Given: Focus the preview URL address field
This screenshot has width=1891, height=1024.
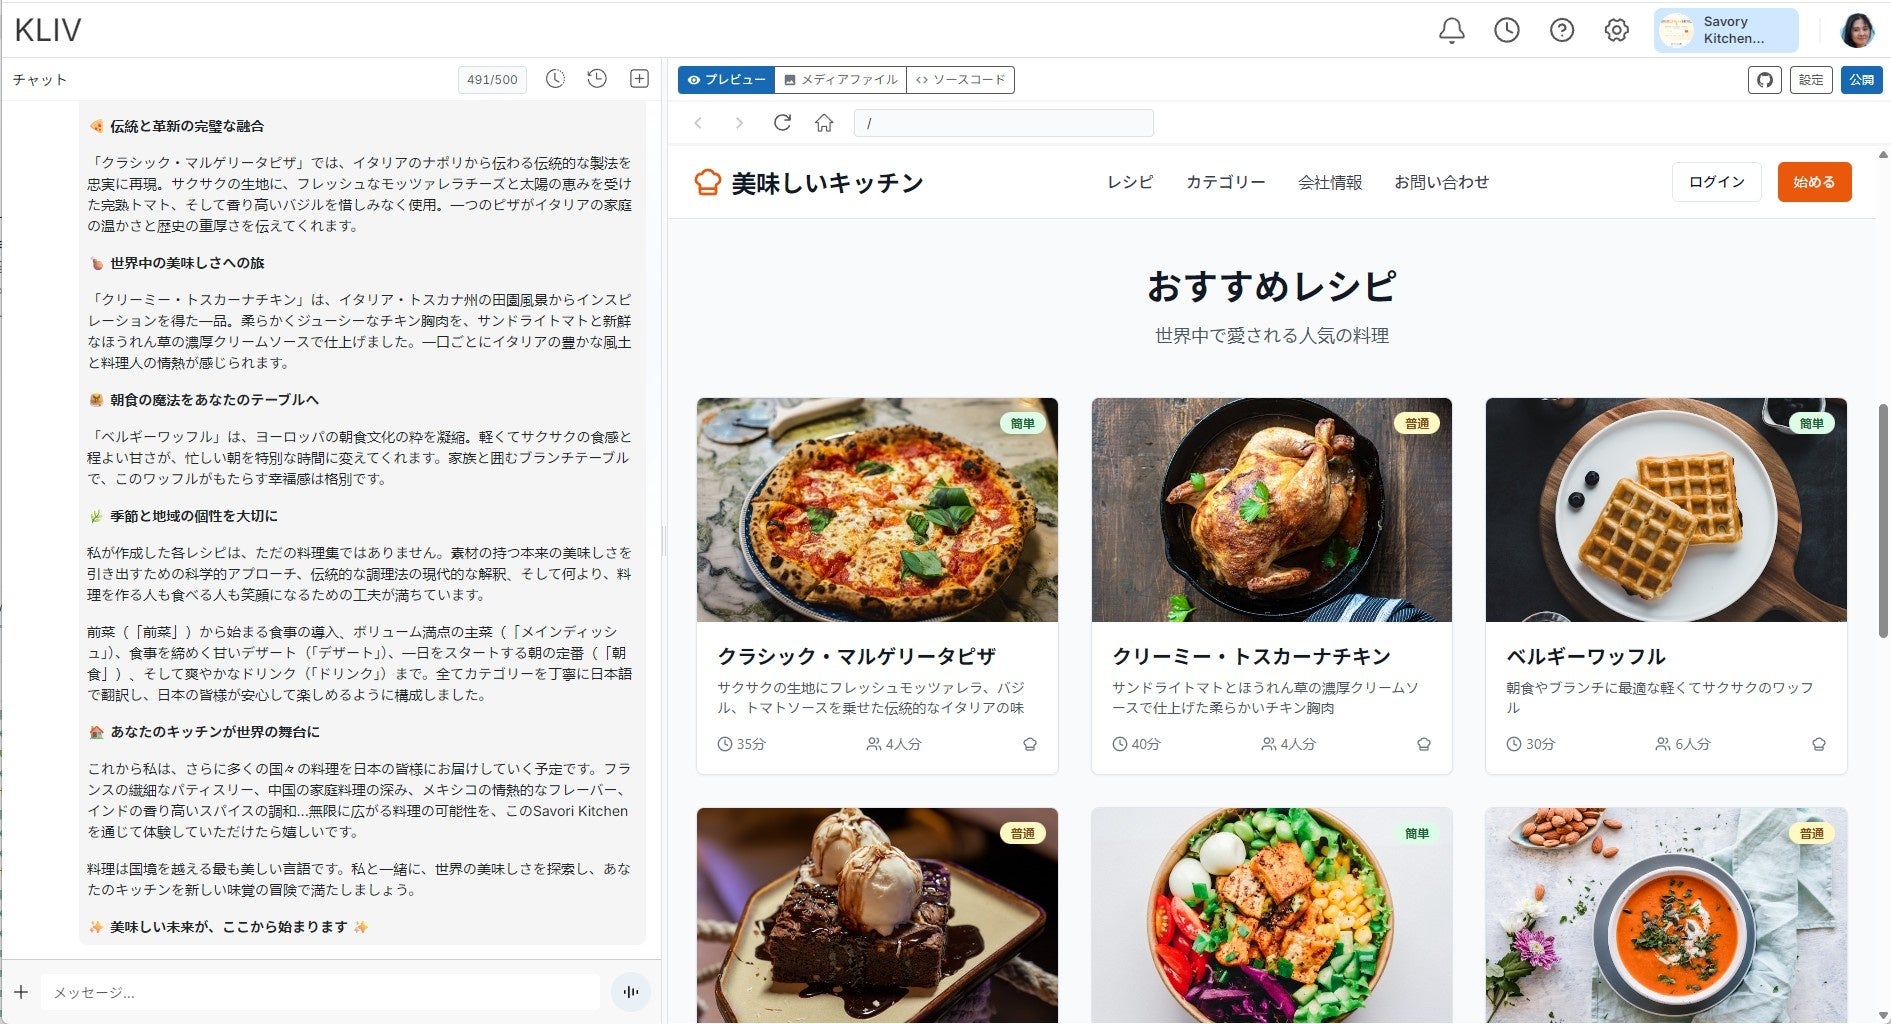Looking at the screenshot, I should 1004,123.
